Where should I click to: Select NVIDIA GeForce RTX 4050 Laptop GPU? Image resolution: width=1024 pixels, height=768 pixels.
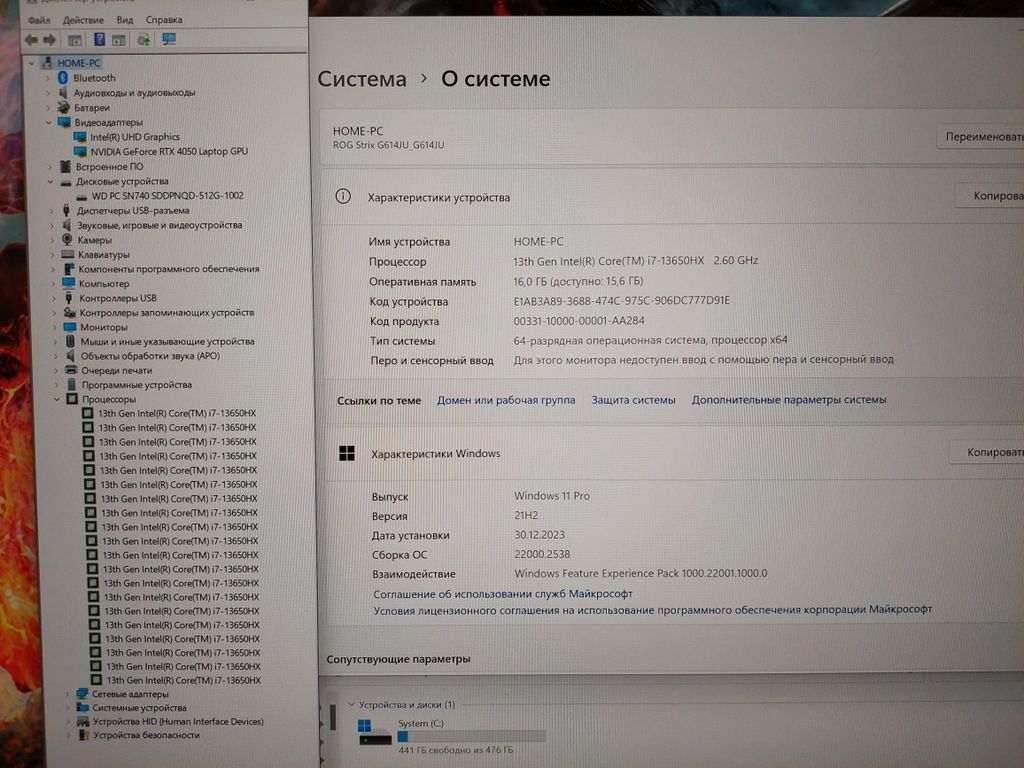click(168, 151)
